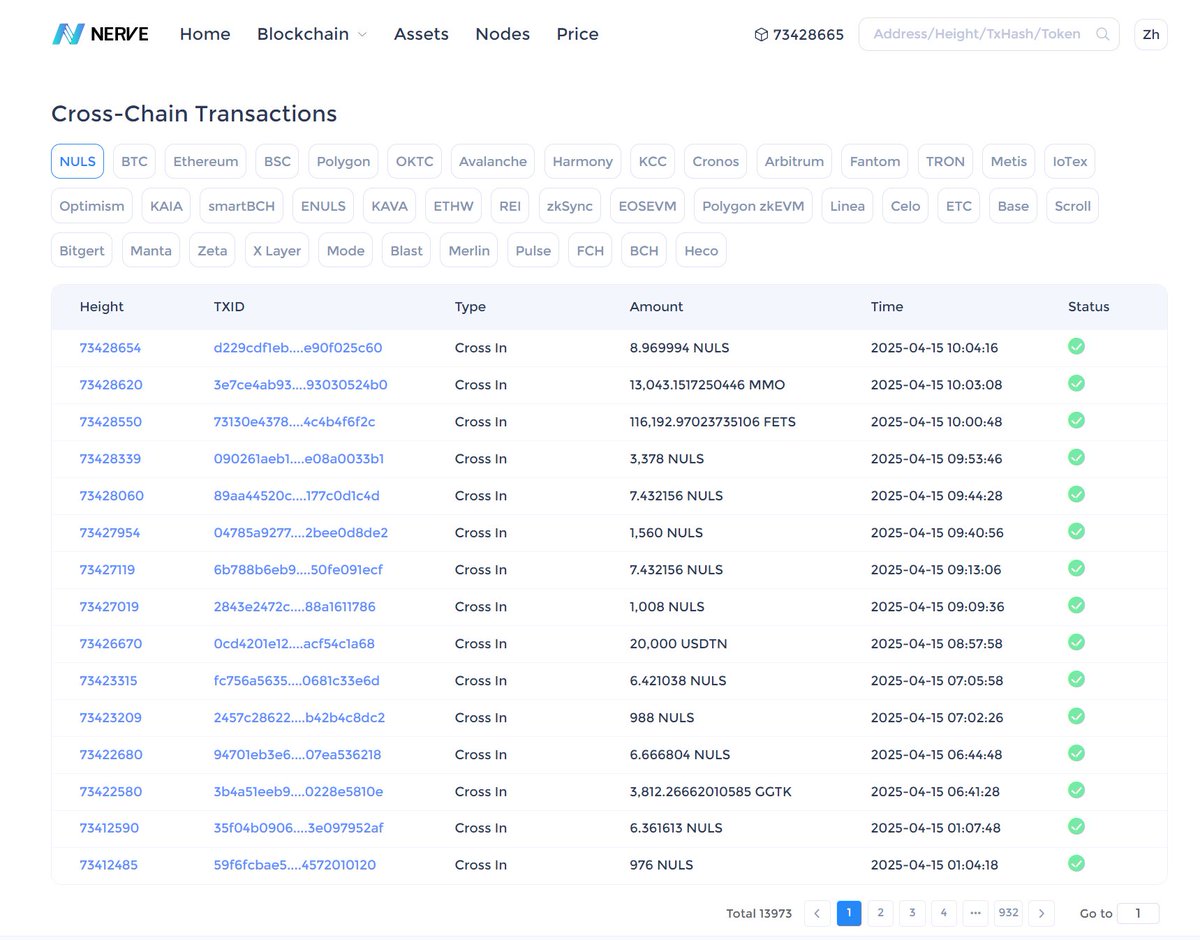
Task: Open the Price nav item
Action: [x=577, y=34]
